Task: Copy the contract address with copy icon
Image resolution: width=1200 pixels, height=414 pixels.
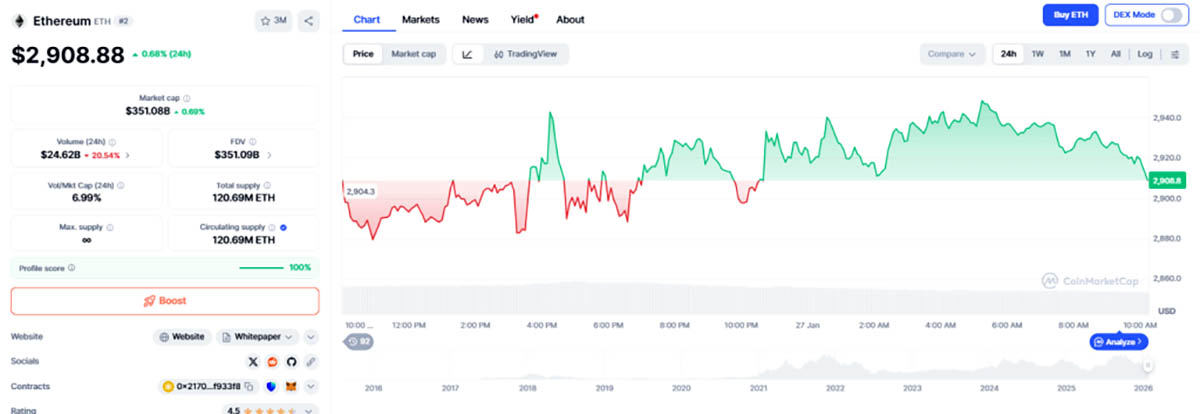Action: [x=248, y=386]
